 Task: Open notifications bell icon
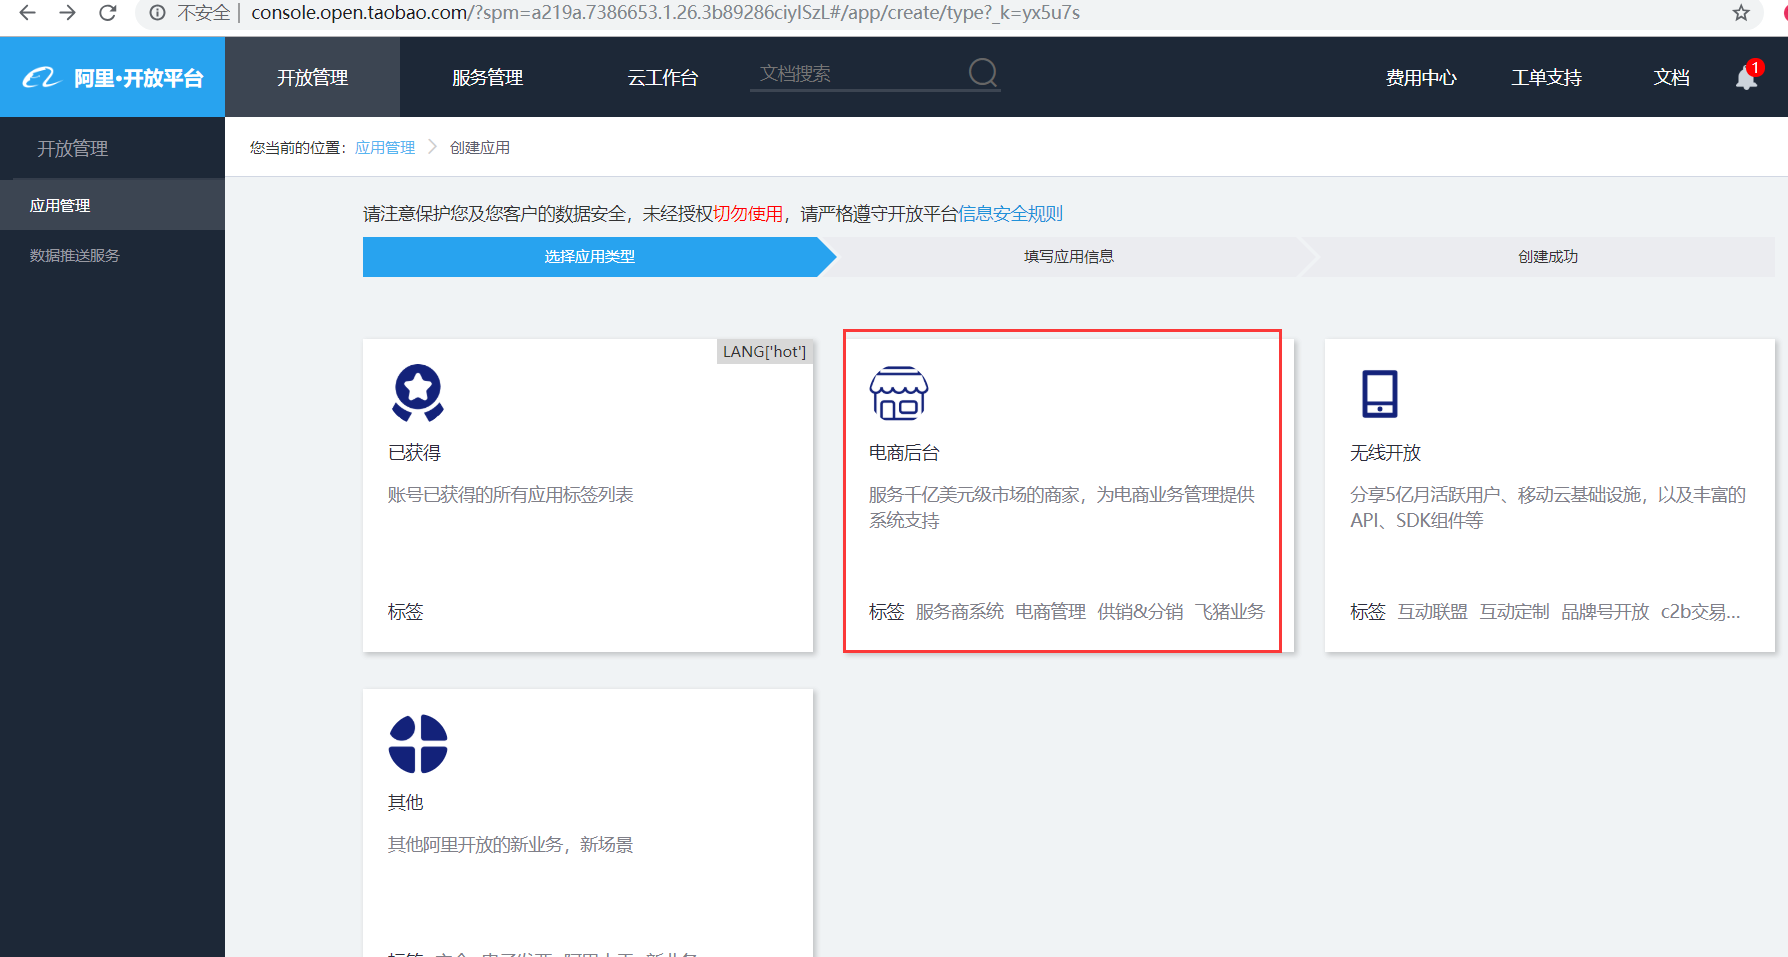coord(1747,77)
